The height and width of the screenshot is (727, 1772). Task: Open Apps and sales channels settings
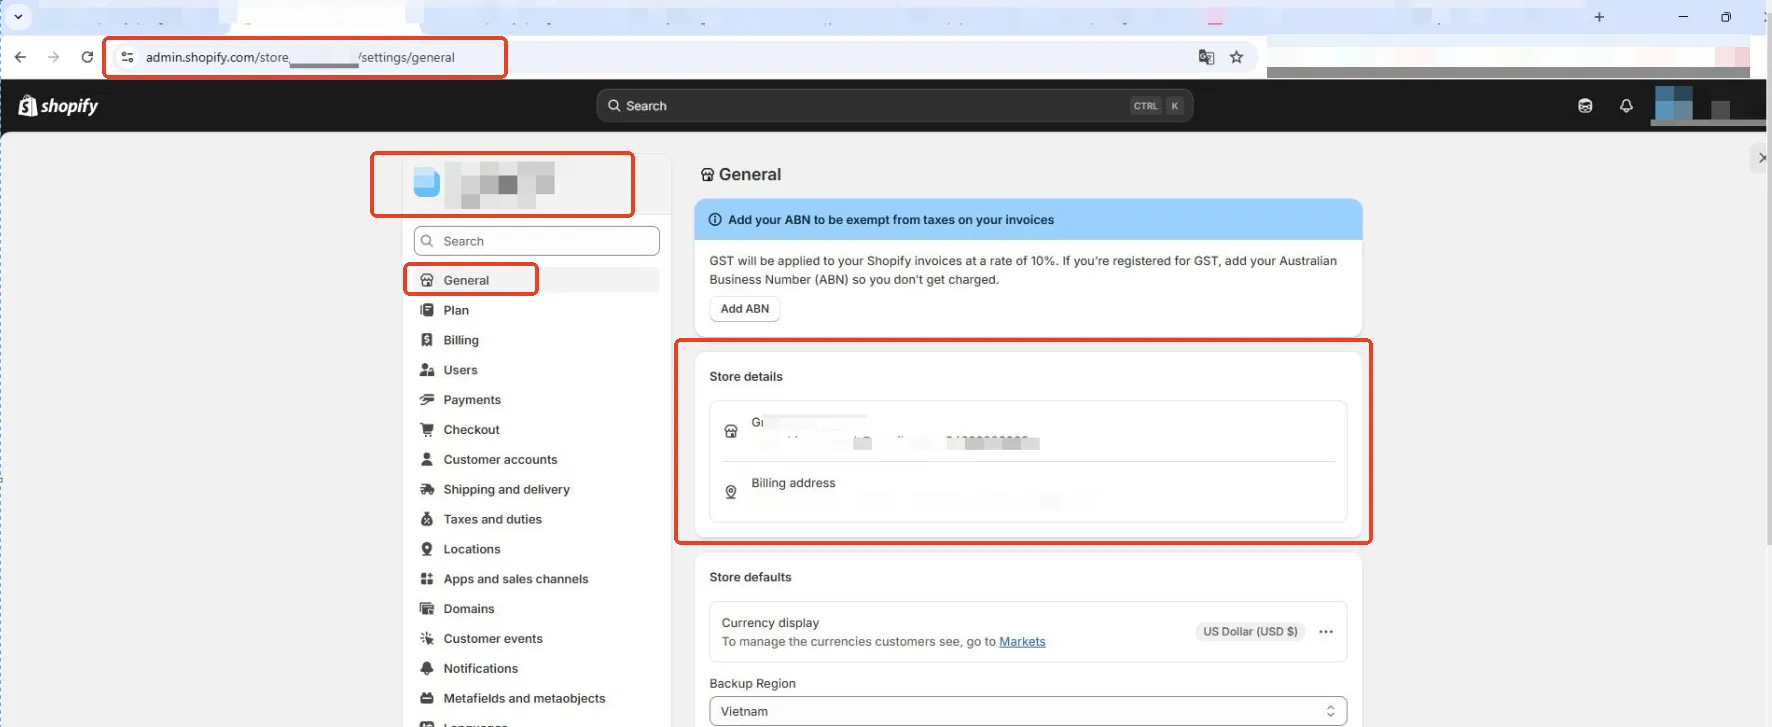[515, 579]
